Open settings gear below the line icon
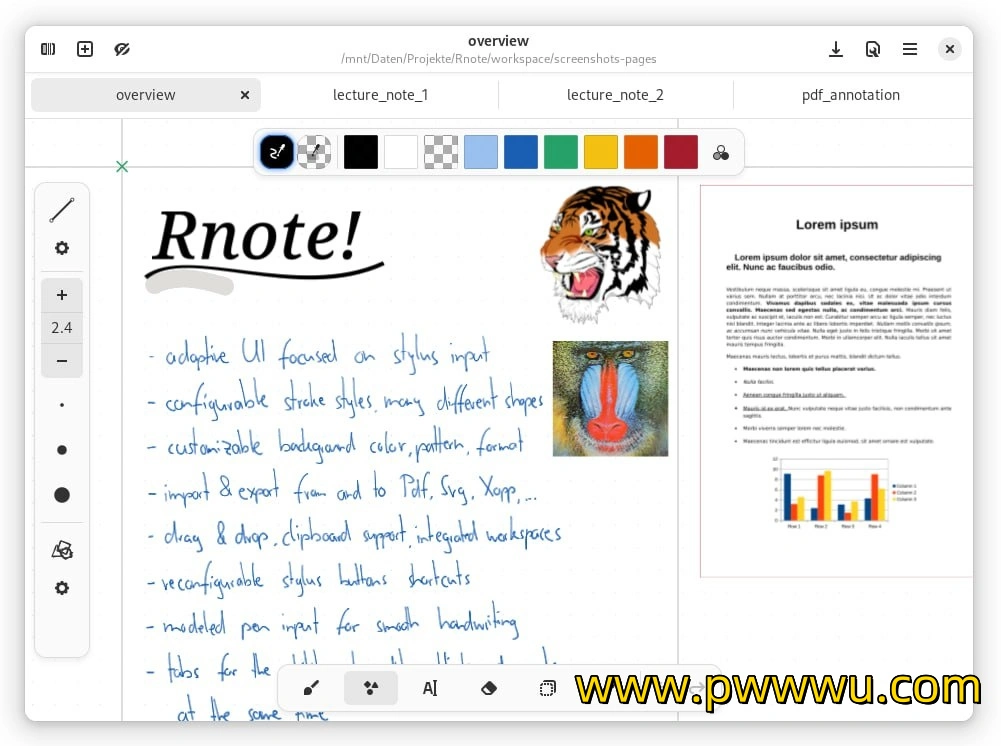The height and width of the screenshot is (746, 1001). (x=62, y=248)
